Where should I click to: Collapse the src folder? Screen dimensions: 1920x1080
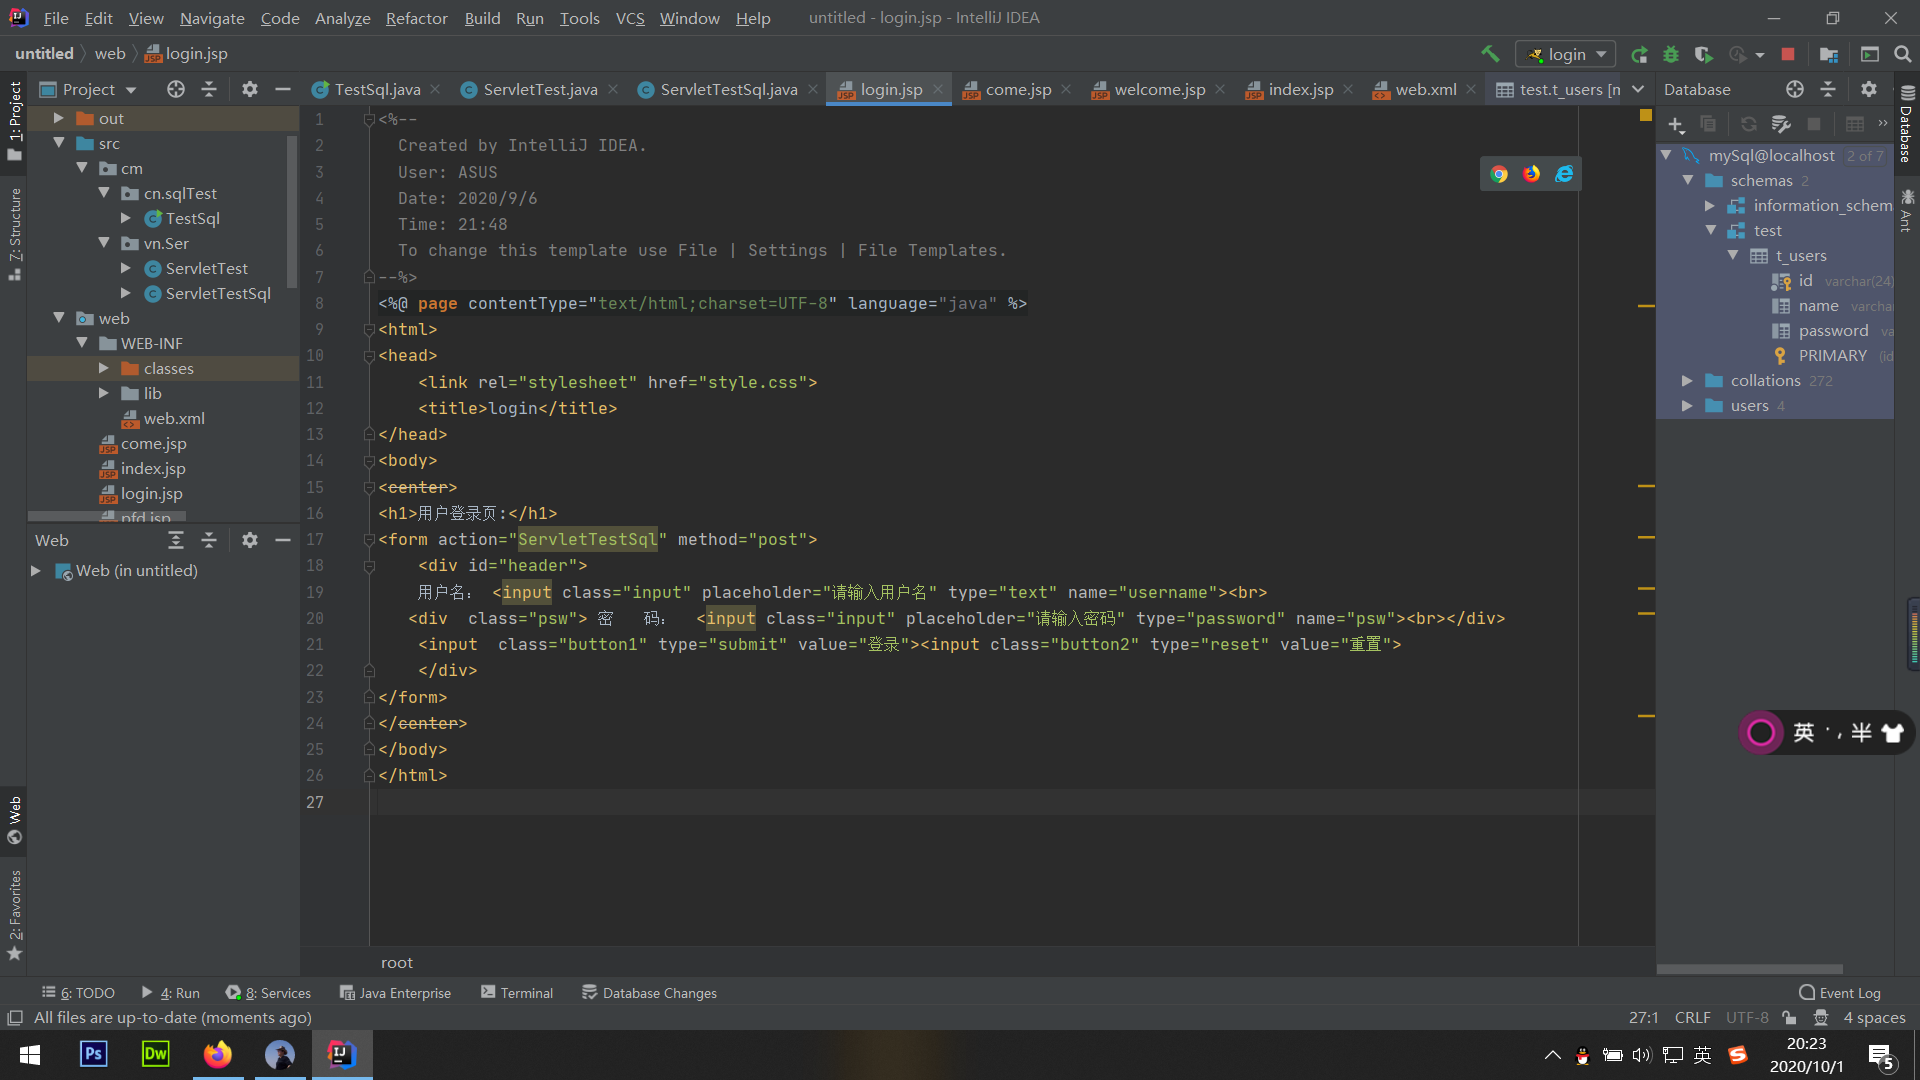(x=58, y=143)
